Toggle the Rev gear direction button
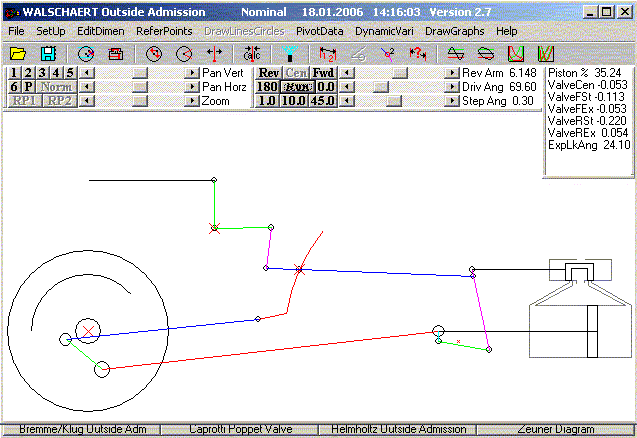This screenshot has width=637, height=438. (268, 73)
